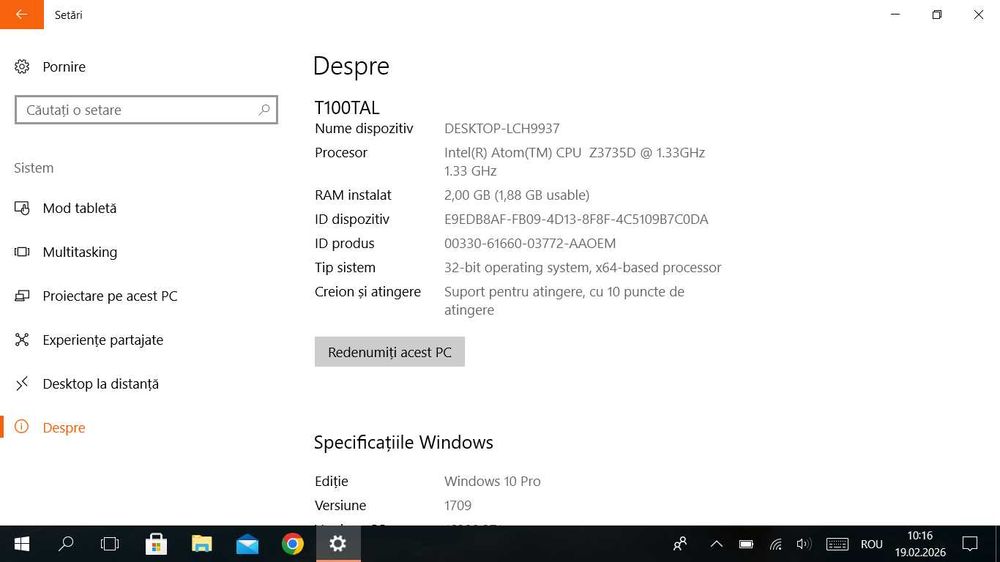Image resolution: width=1000 pixels, height=562 pixels.
Task: Open Mail app from taskbar
Action: point(247,544)
